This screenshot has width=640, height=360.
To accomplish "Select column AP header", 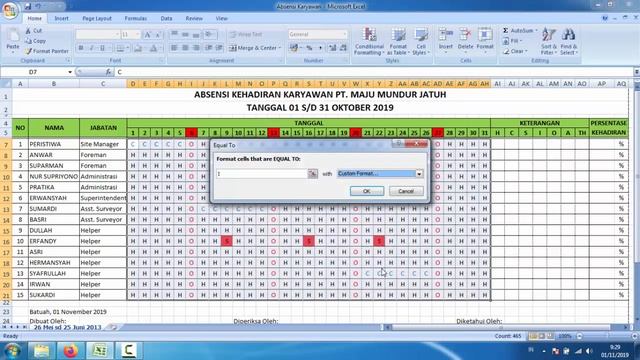I will pyautogui.click(x=601, y=84).
